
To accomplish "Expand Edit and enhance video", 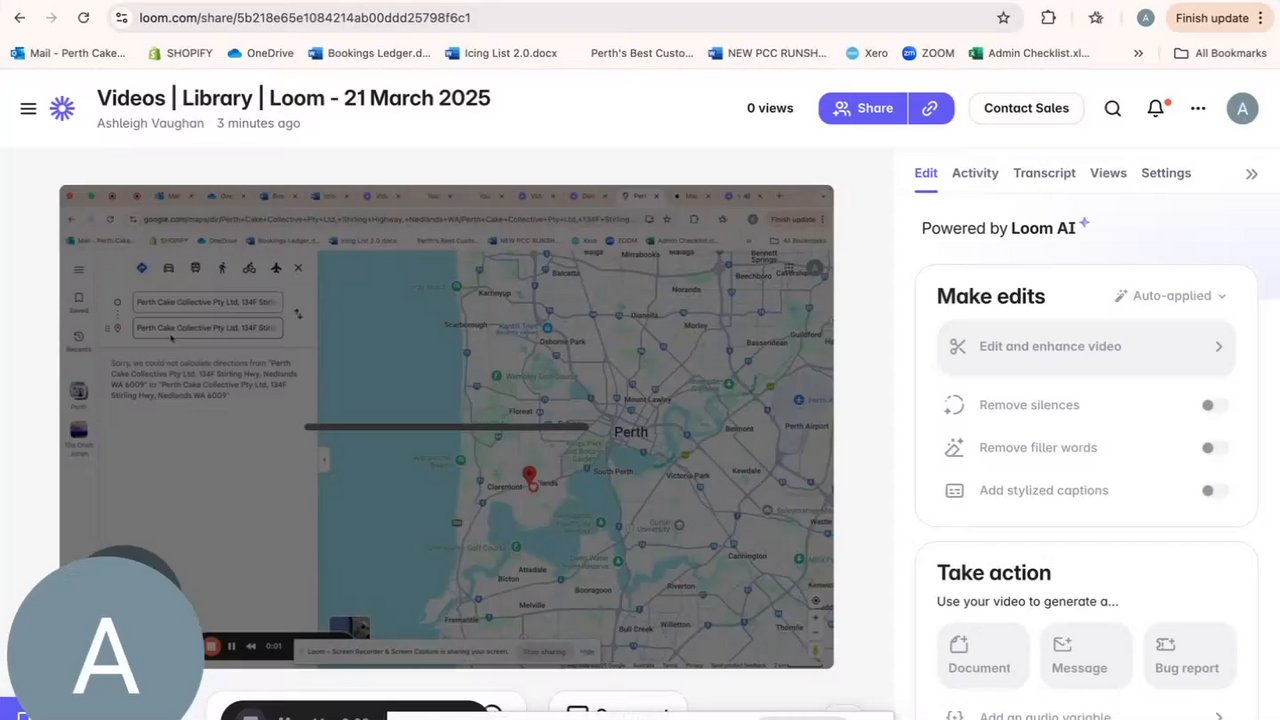I will point(1086,347).
